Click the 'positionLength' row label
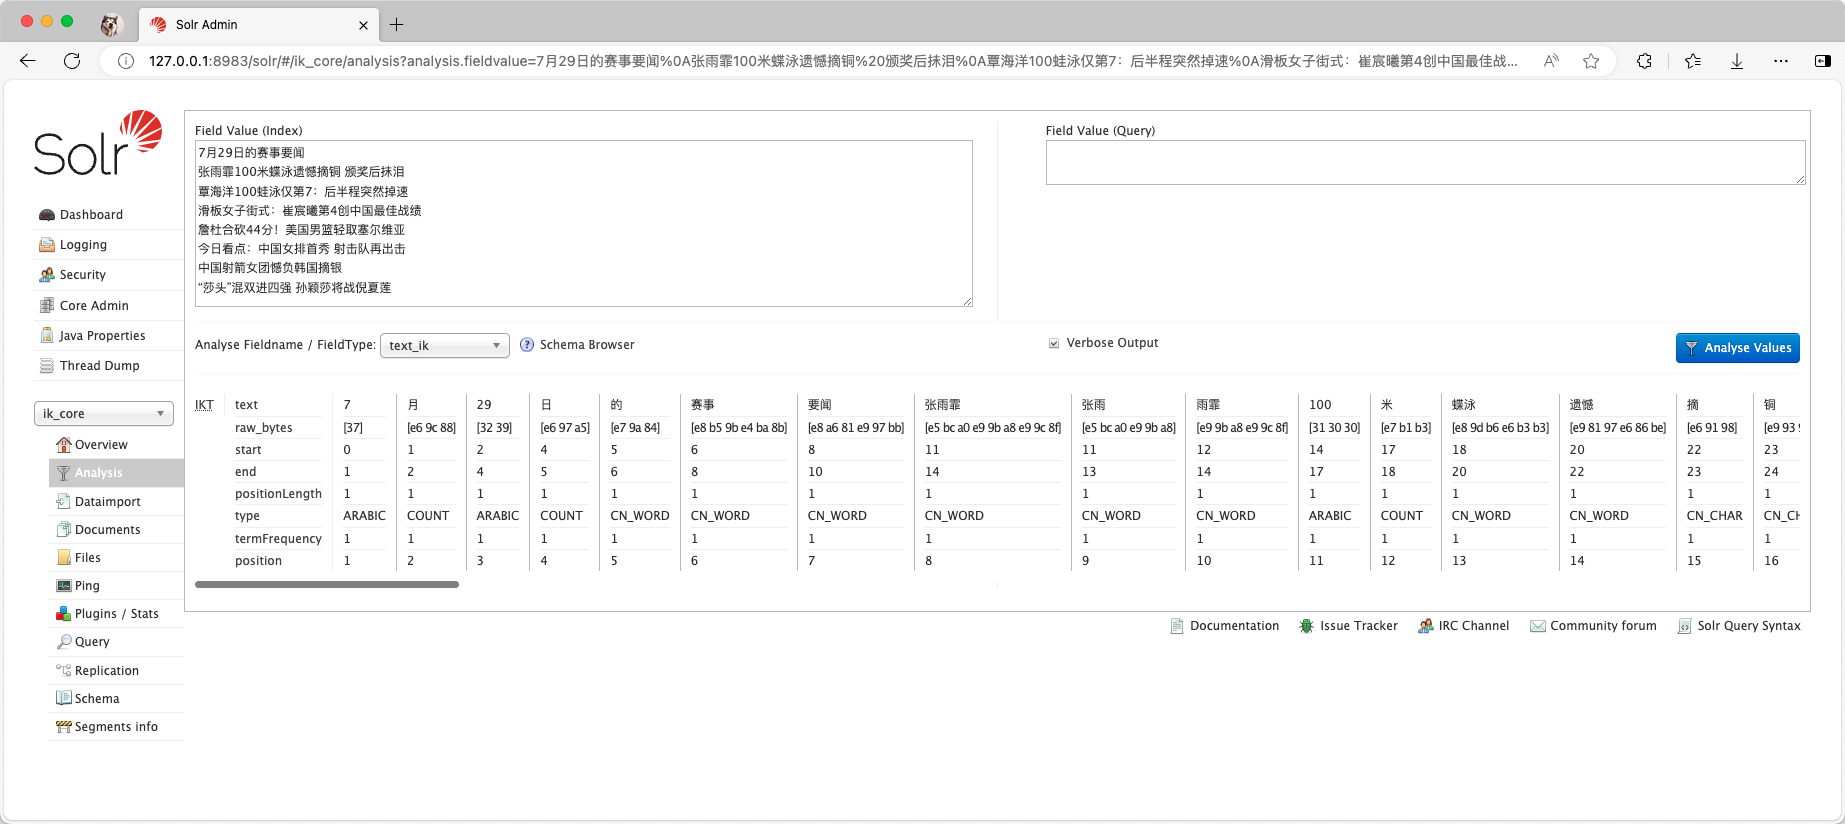1845x824 pixels. pos(278,494)
